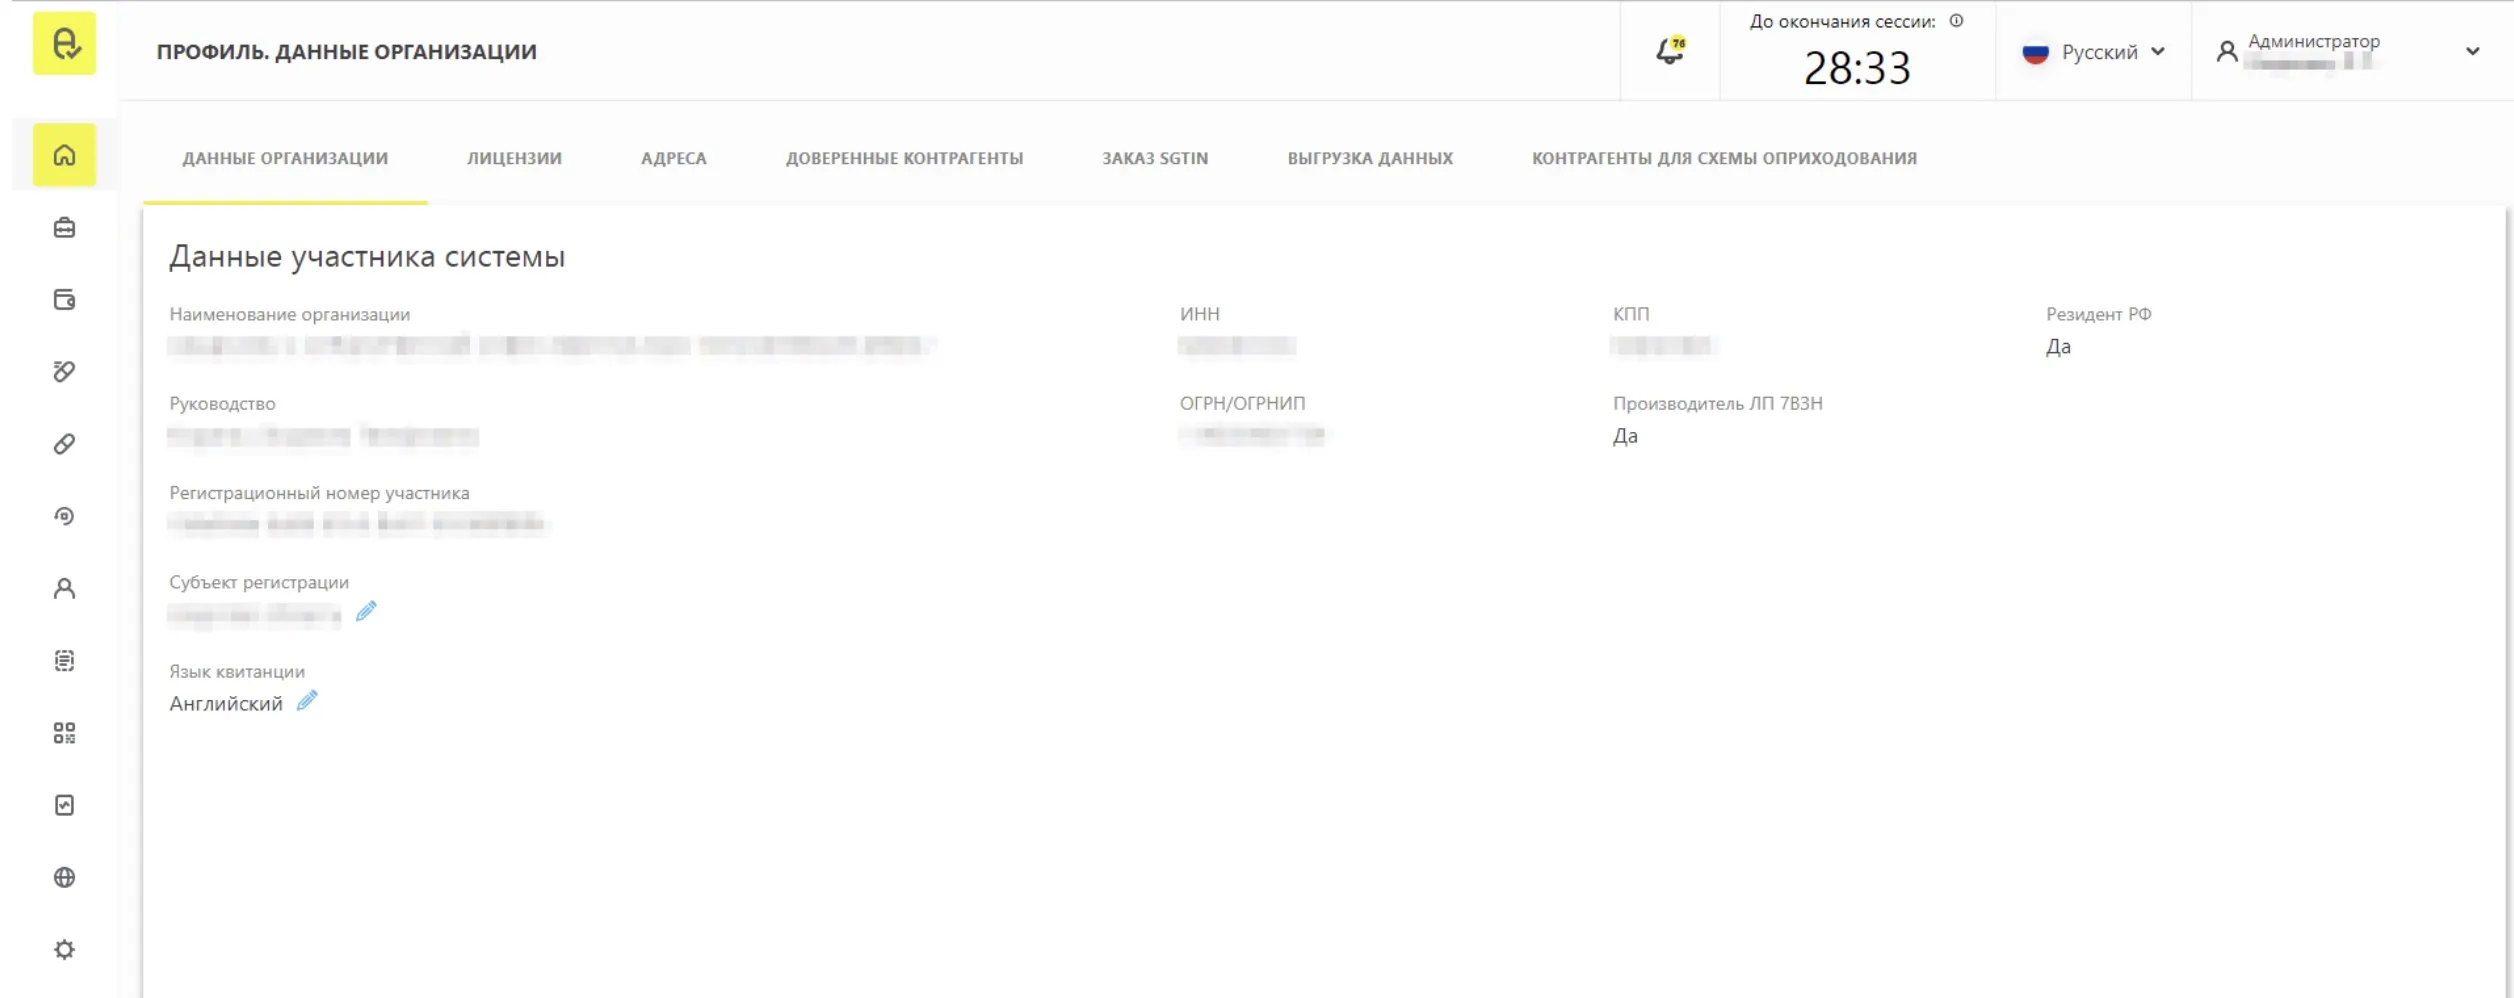Open the Выгрузка данных tab
This screenshot has width=2514, height=998.
tap(1370, 158)
